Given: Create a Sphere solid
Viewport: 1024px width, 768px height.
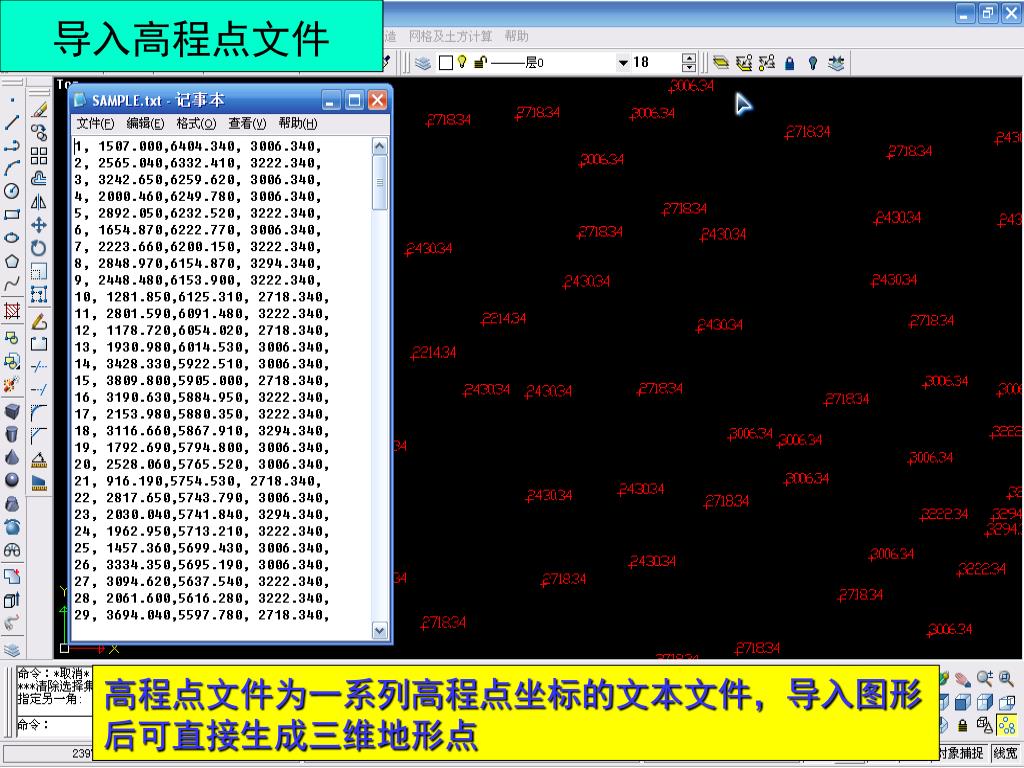Looking at the screenshot, I should click(12, 480).
